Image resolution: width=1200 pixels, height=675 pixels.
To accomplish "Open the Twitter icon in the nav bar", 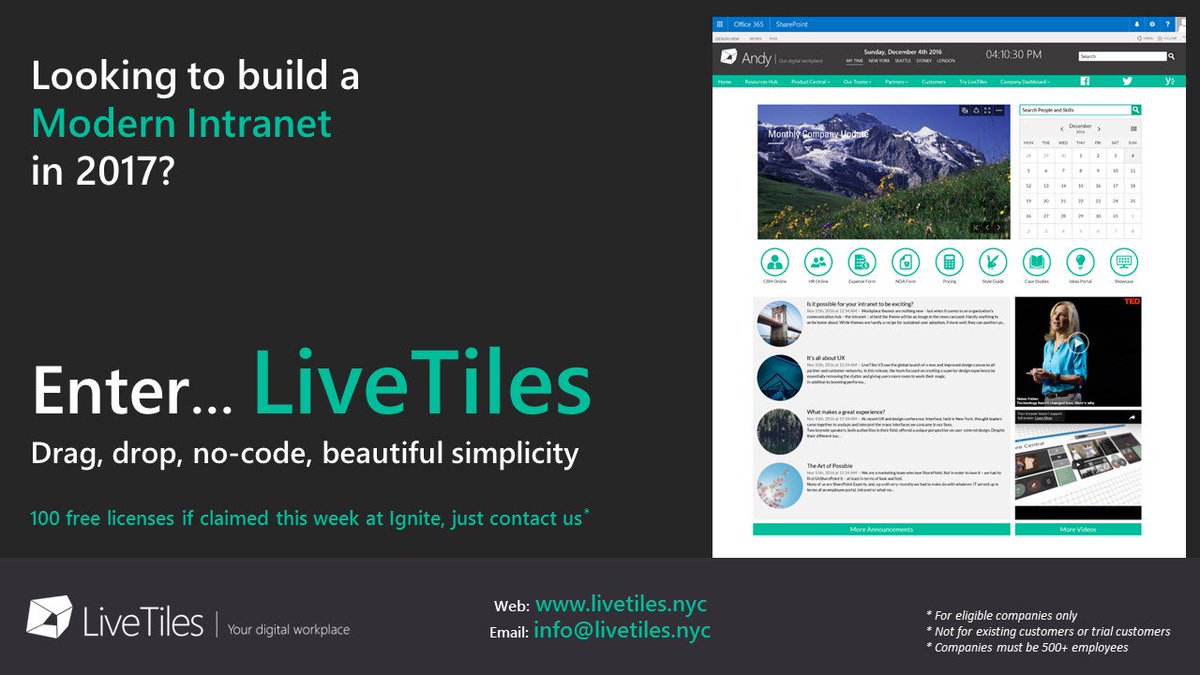I will click(1127, 81).
